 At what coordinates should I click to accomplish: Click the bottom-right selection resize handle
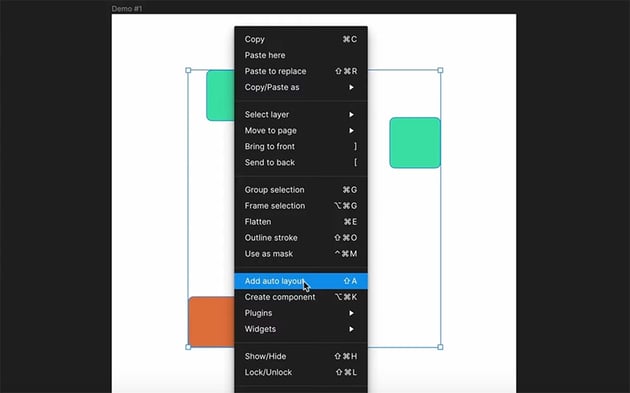click(x=440, y=347)
